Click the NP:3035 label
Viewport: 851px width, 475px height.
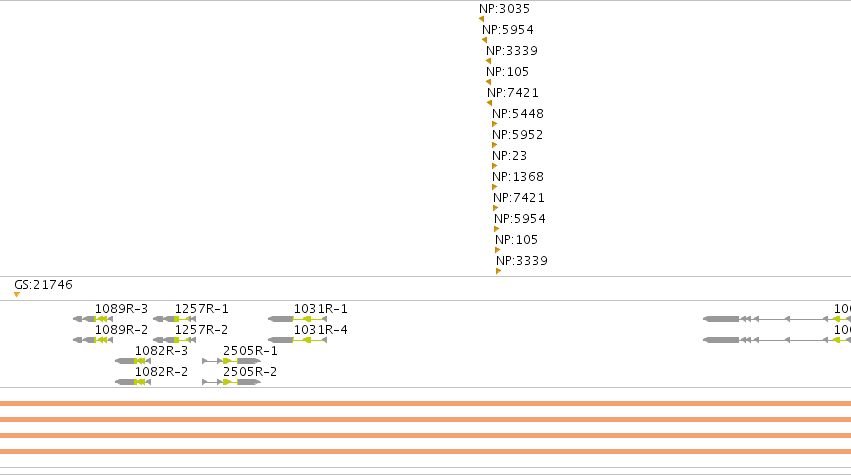pos(504,9)
